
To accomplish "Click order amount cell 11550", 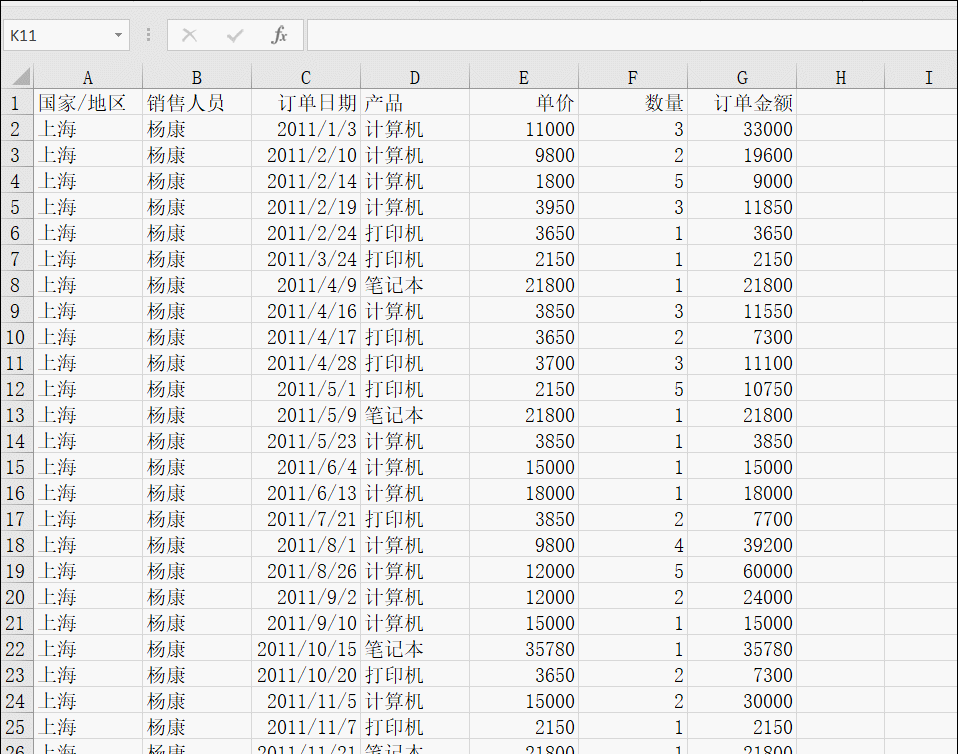I will point(742,311).
